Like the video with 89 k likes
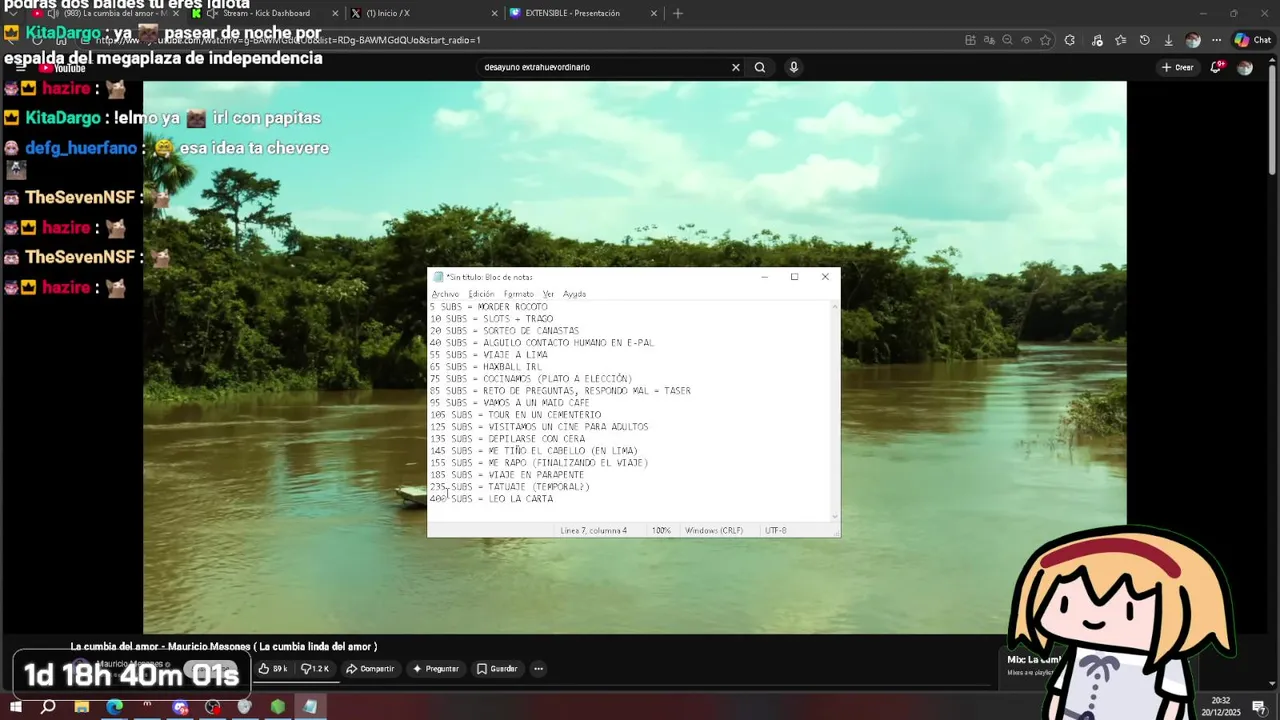The image size is (1280, 720). [272, 668]
